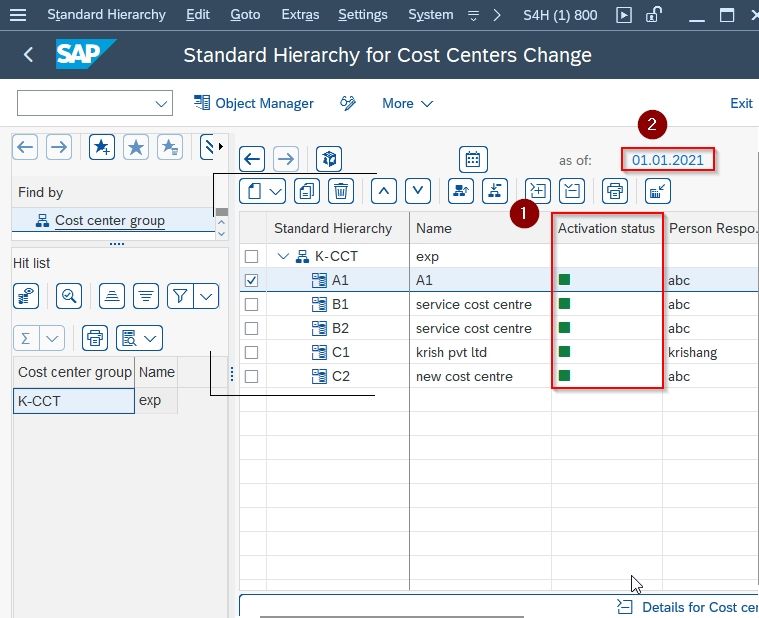
Task: Go back using the header back arrow
Action: click(29, 54)
